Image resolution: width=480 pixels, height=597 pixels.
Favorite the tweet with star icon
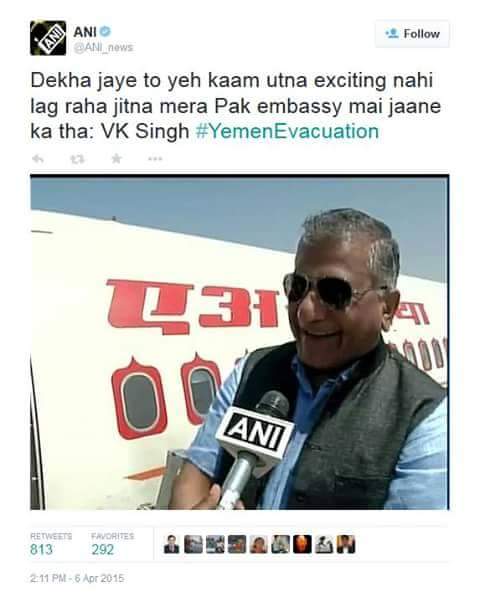coord(116,158)
